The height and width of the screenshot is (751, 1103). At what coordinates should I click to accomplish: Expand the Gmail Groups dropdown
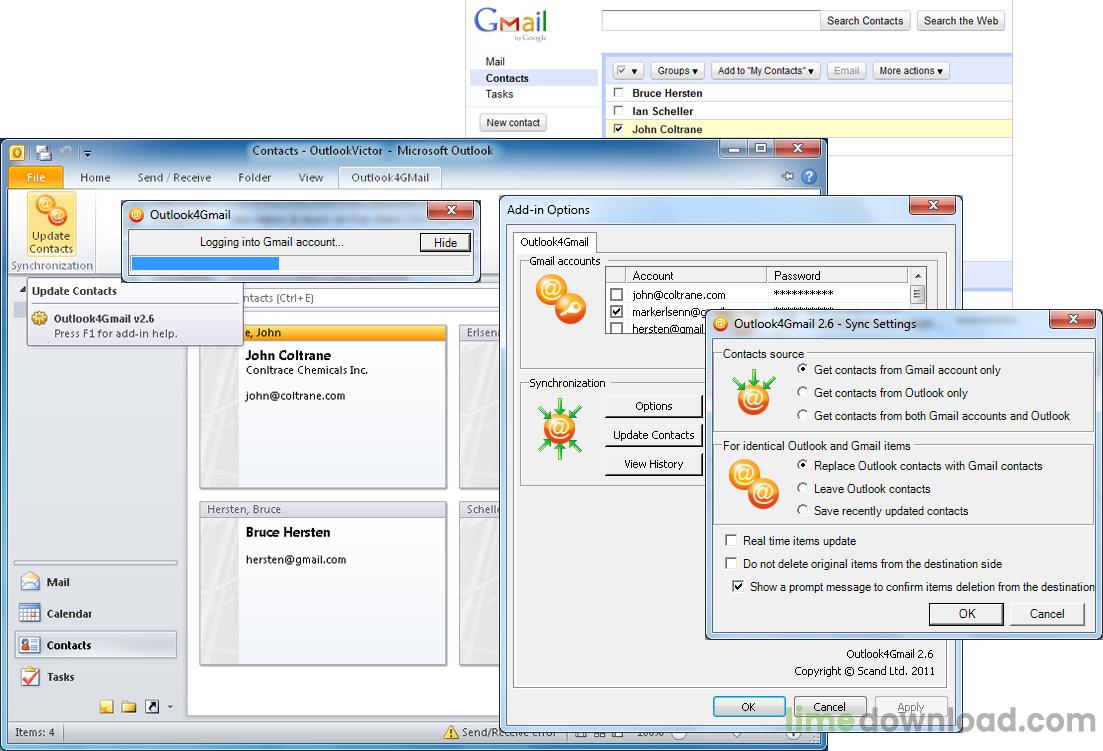coord(677,71)
